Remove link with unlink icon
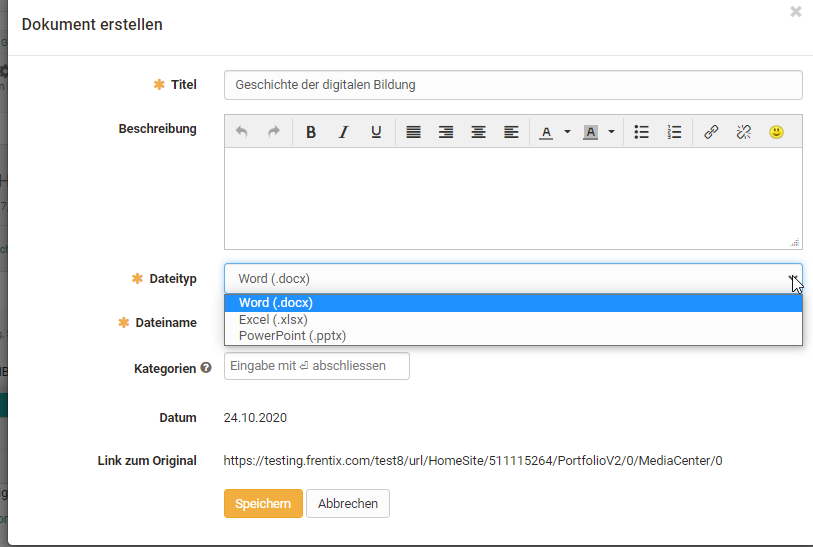813x547 pixels. [743, 132]
